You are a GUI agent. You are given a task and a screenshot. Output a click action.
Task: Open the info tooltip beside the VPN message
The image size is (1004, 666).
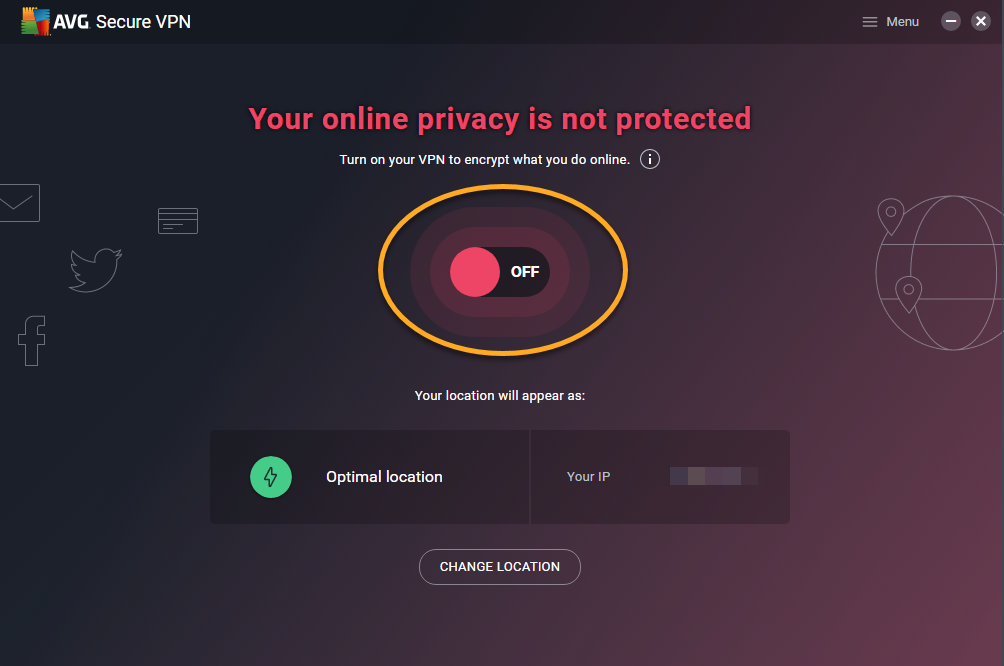(649, 159)
